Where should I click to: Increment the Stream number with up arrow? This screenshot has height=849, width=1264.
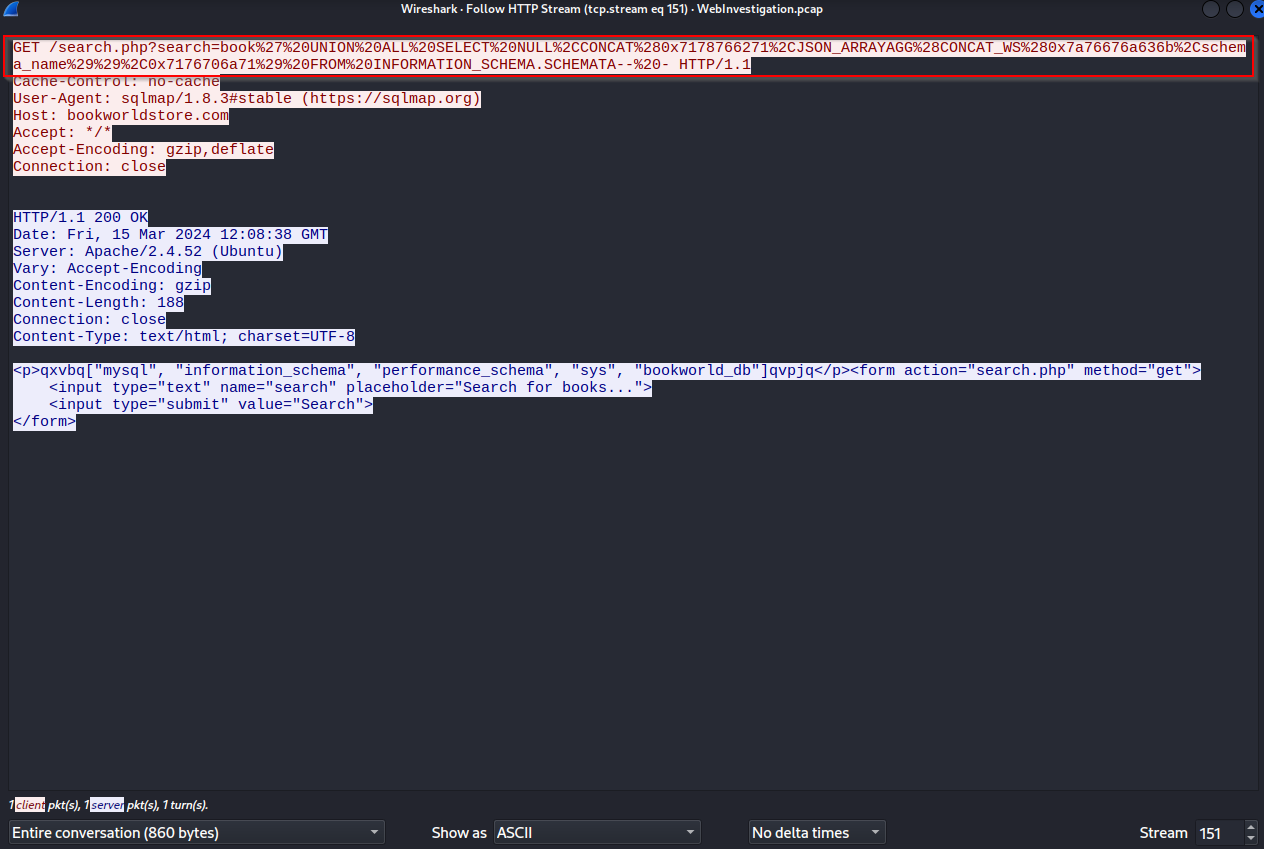(1250, 827)
